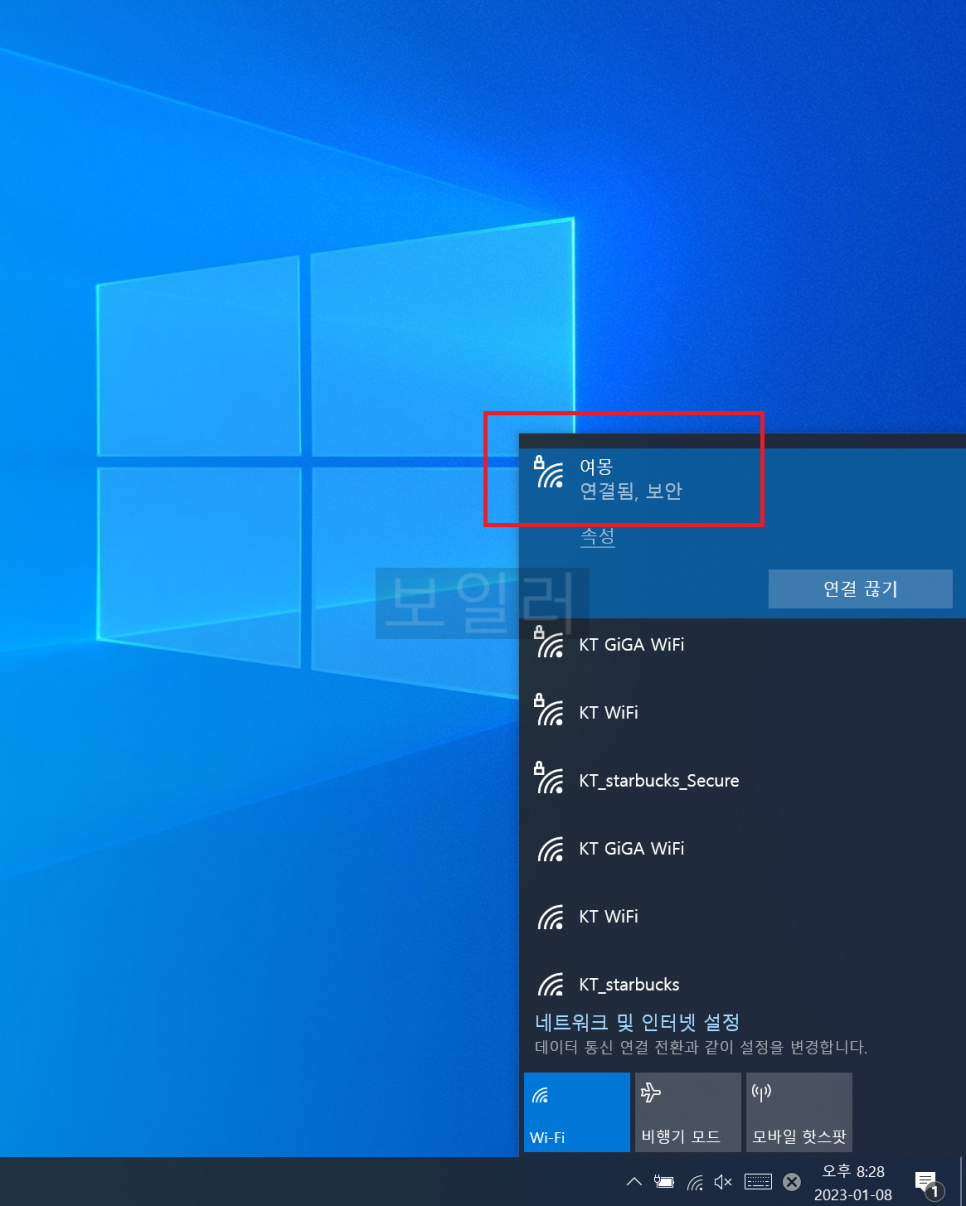Screen dimensions: 966x1206
Task: Open 네트워크 및 인터넷 설정 link
Action: pyautogui.click(x=637, y=1022)
